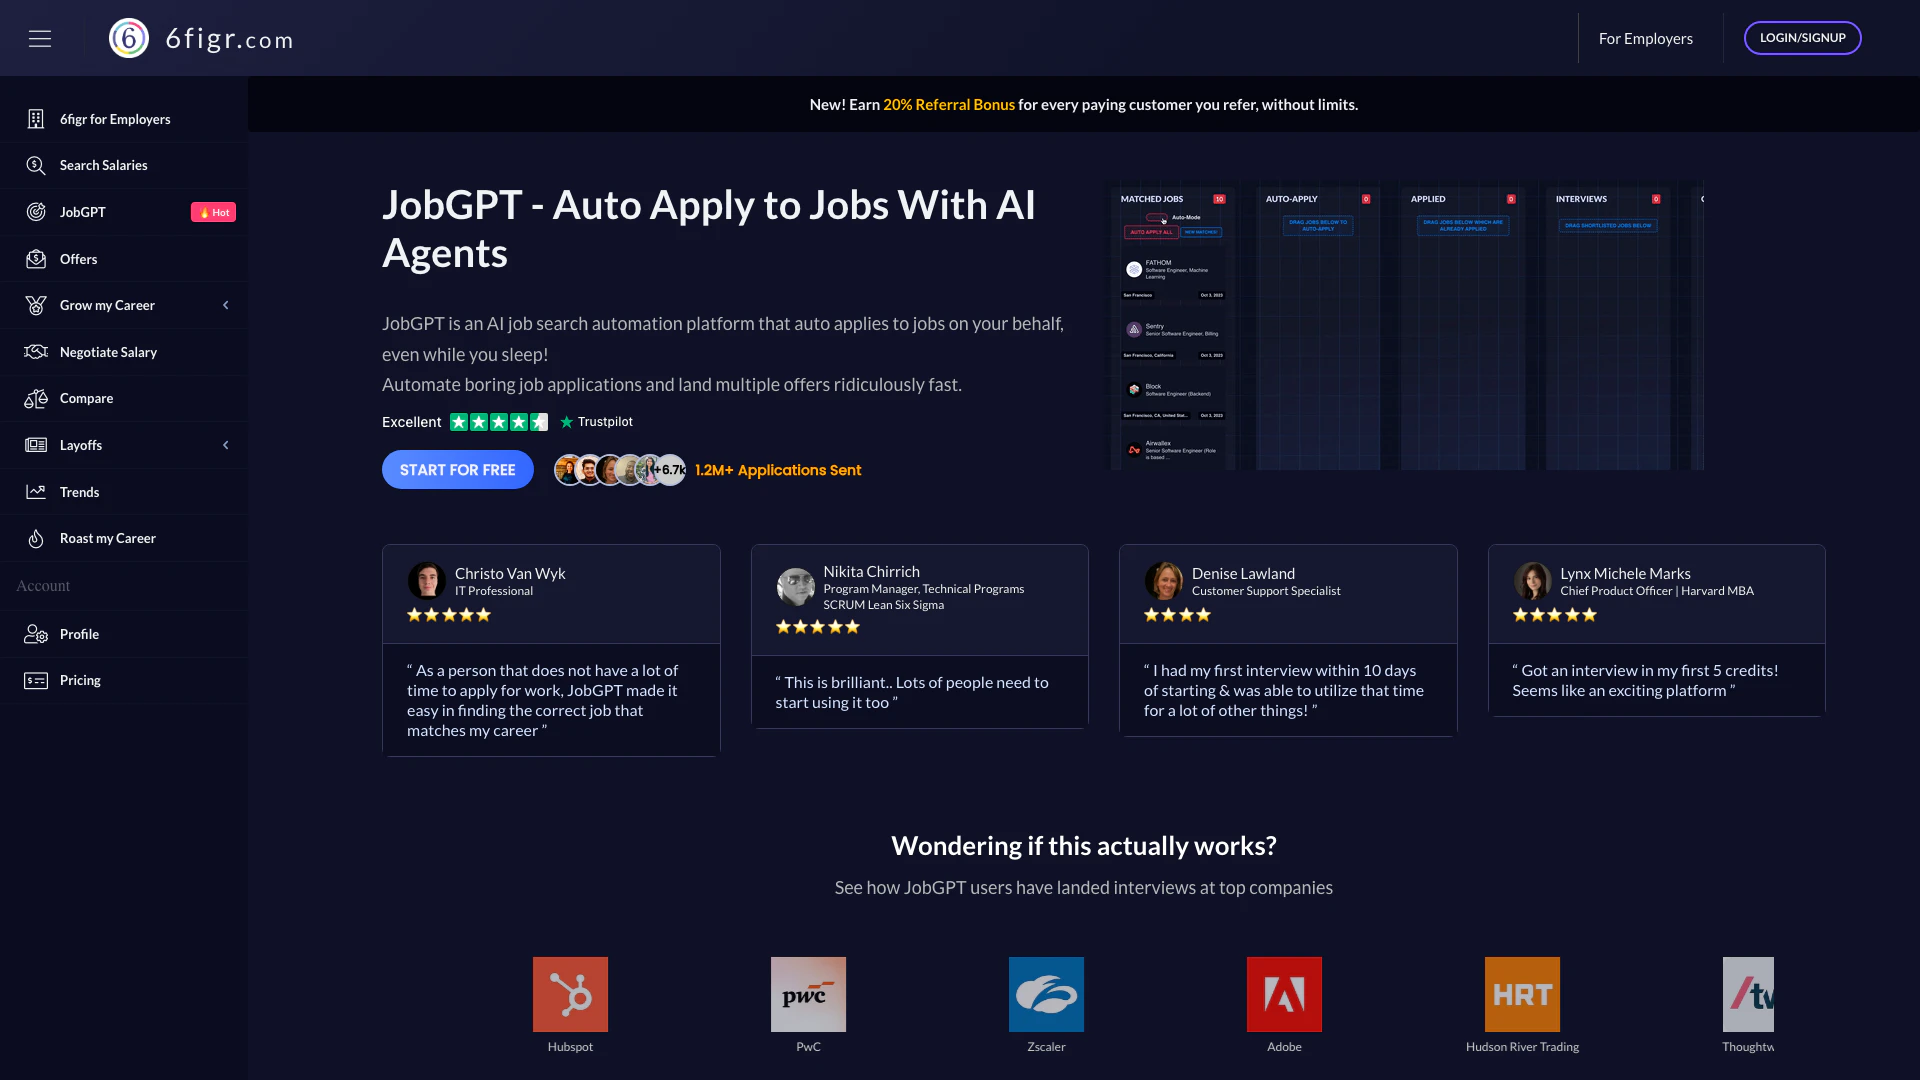Click the Negotiate Salary handshake icon
This screenshot has height=1080, width=1920.
coord(36,352)
